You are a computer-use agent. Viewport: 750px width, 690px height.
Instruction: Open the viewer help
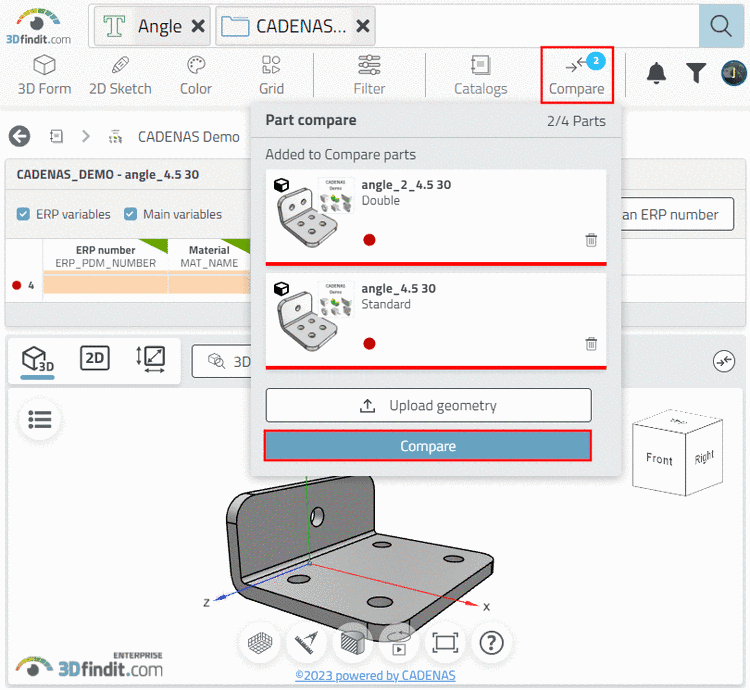[491, 643]
